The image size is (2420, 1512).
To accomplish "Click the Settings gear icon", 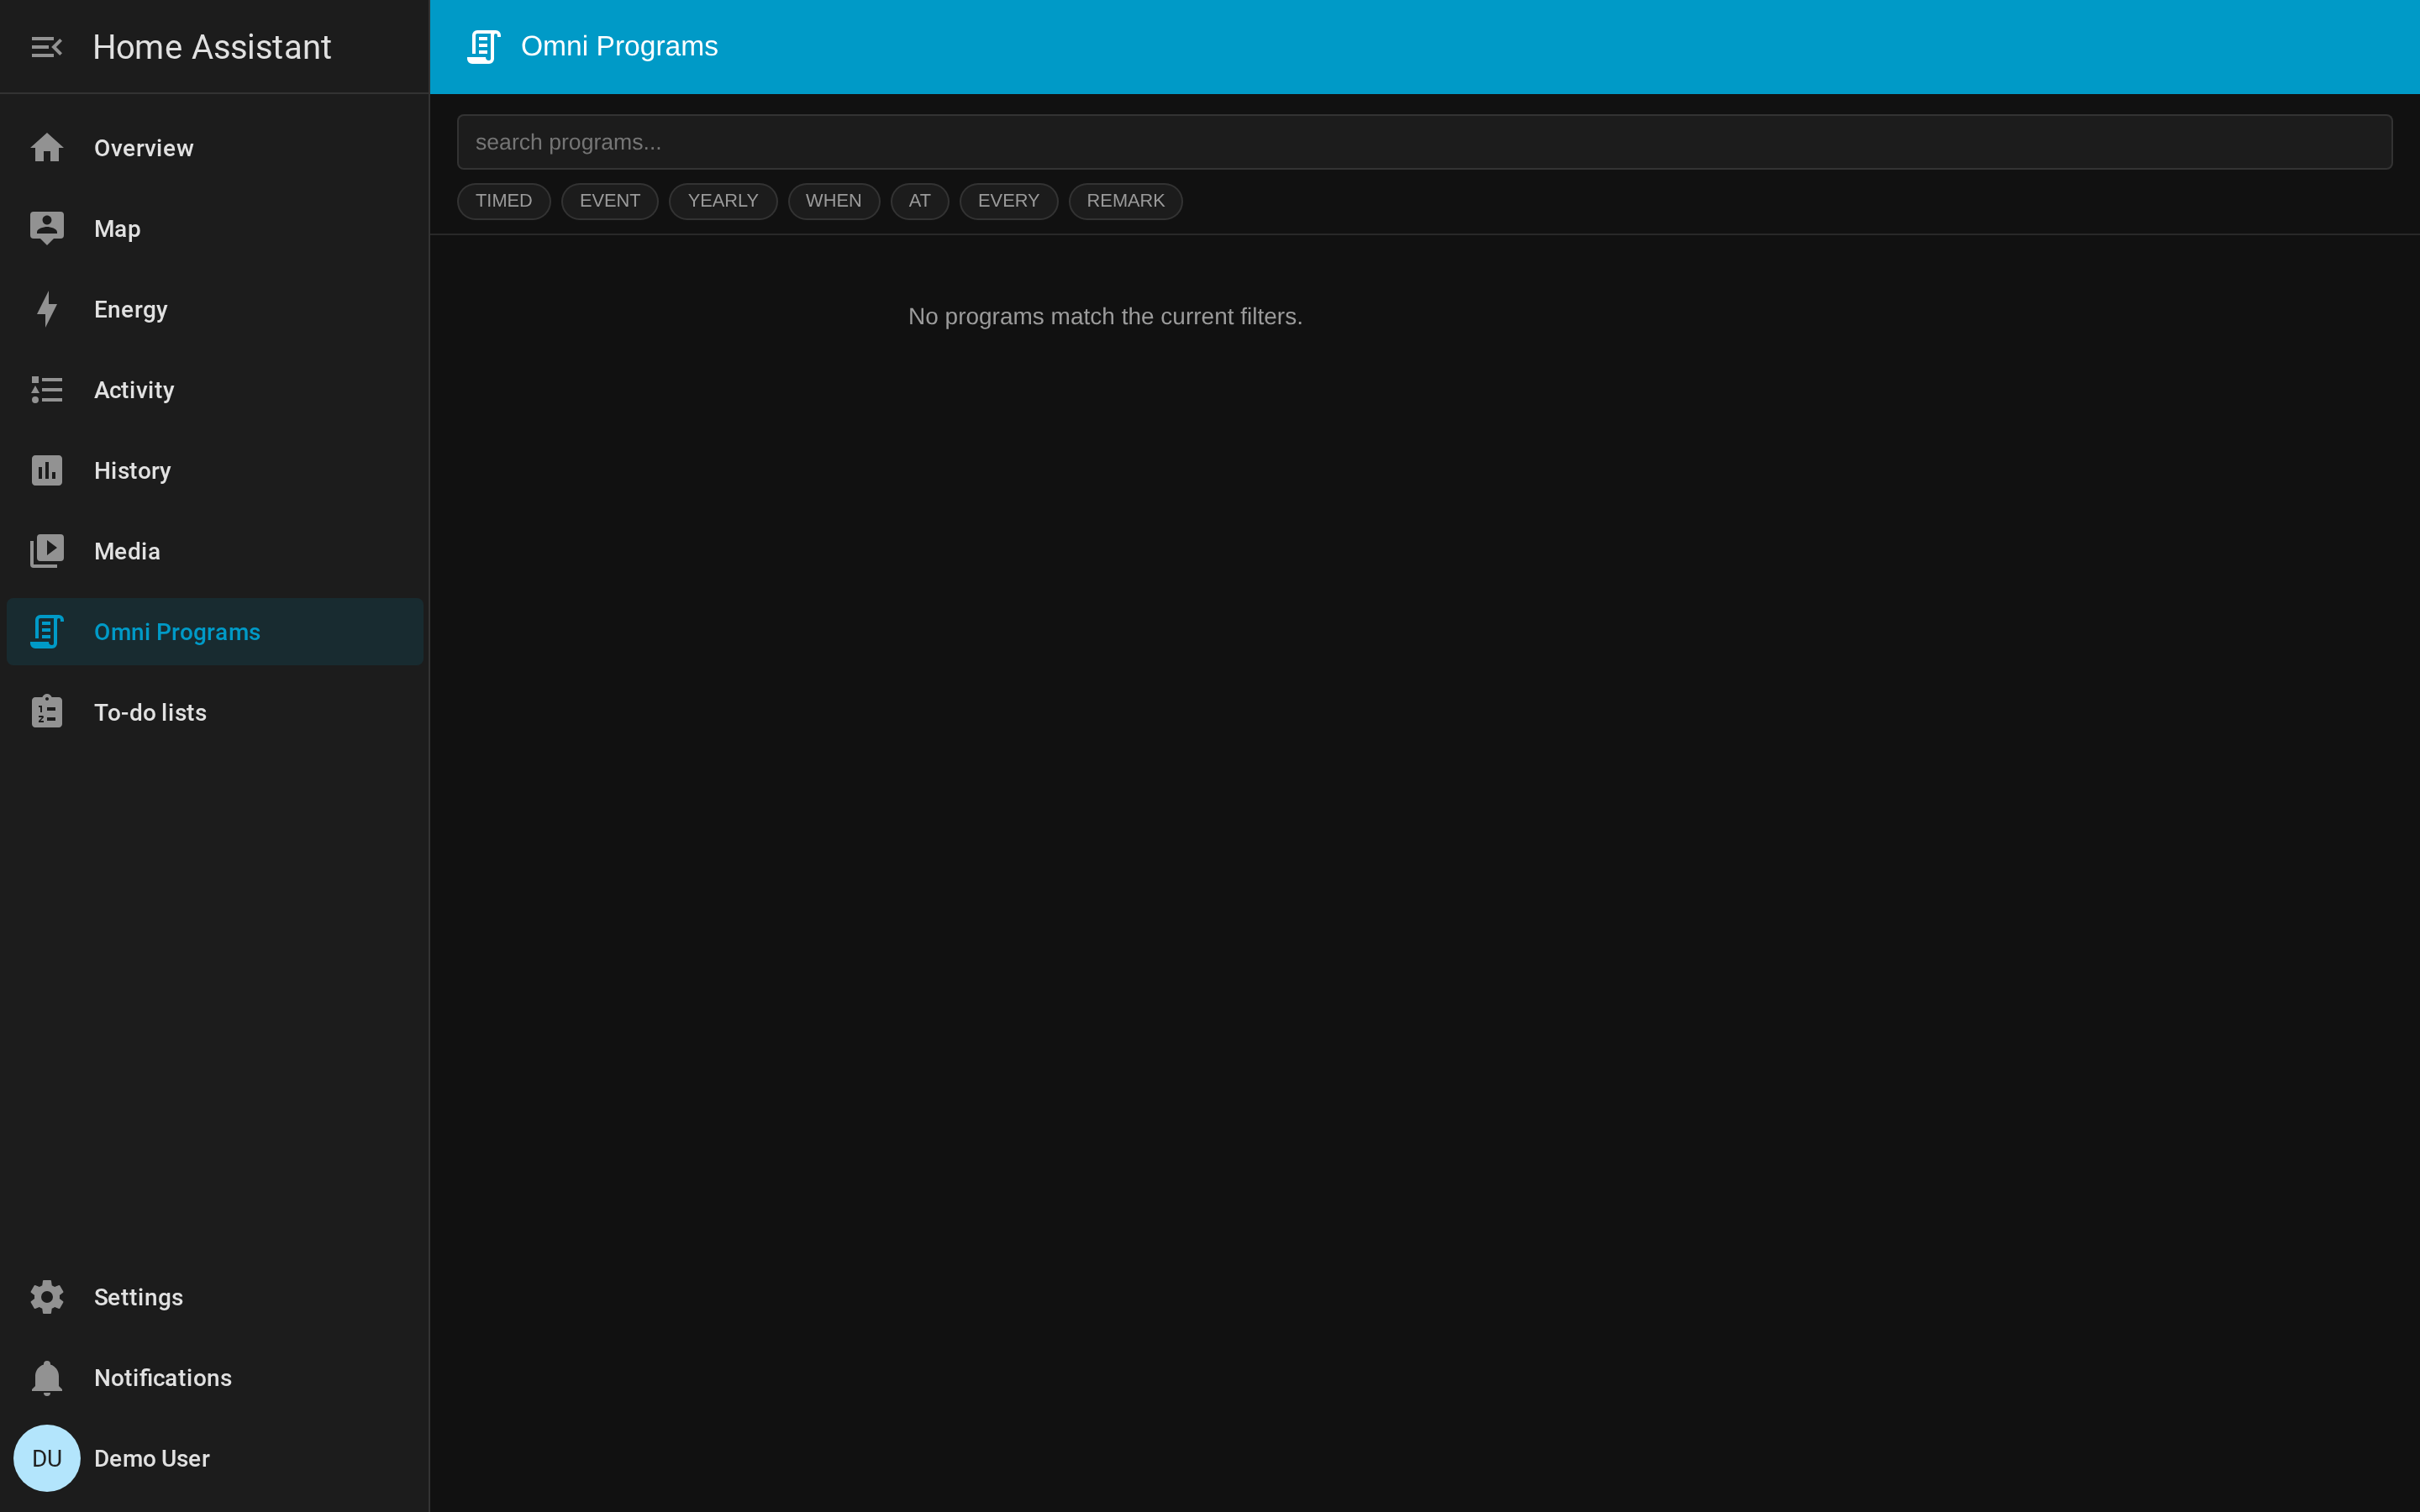I will pyautogui.click(x=47, y=1297).
